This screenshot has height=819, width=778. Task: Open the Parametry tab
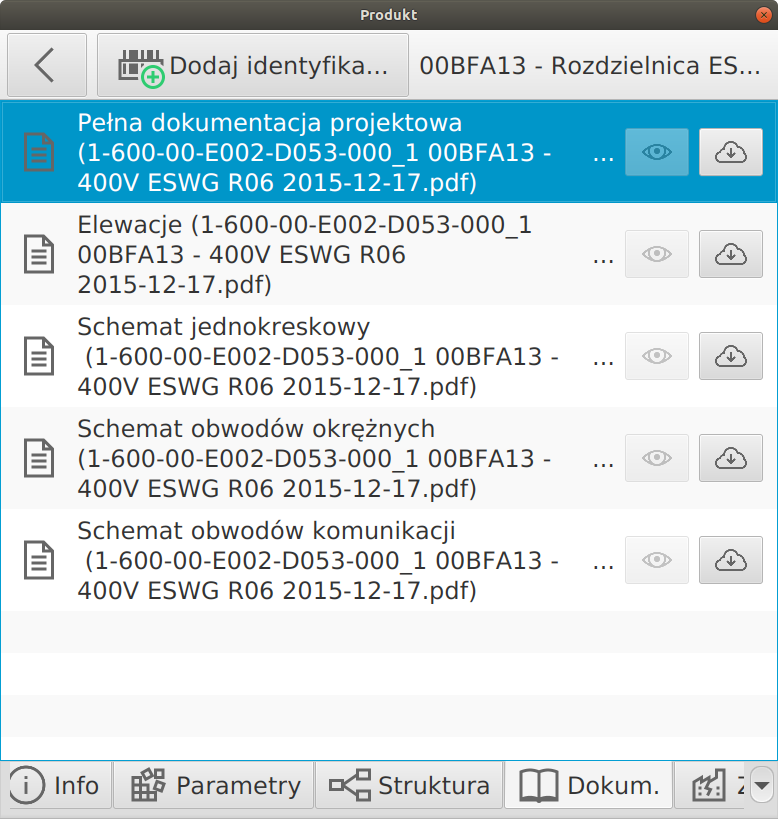tap(214, 786)
